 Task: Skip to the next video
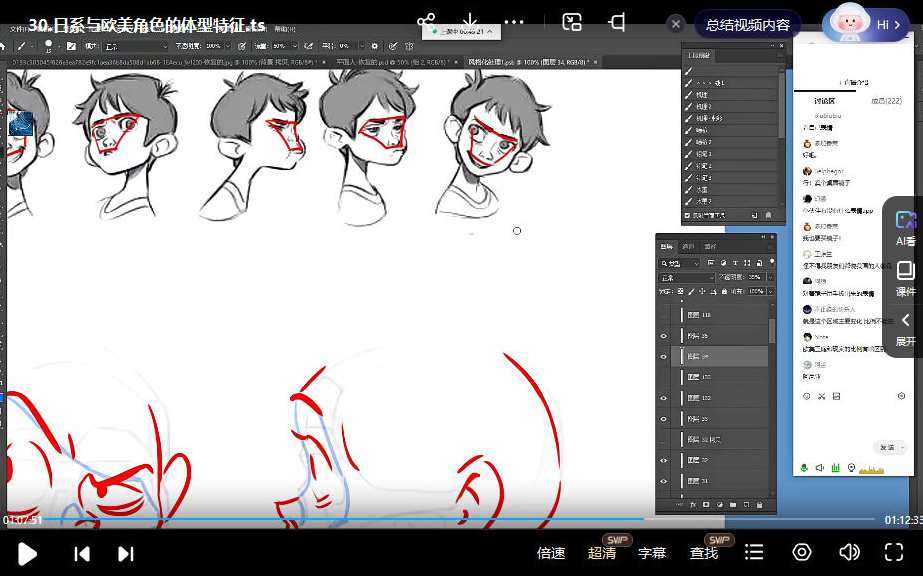tap(126, 553)
